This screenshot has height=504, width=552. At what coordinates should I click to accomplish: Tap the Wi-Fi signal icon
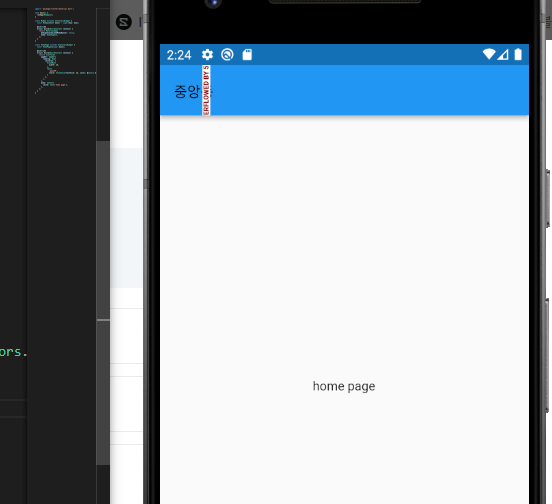[489, 54]
